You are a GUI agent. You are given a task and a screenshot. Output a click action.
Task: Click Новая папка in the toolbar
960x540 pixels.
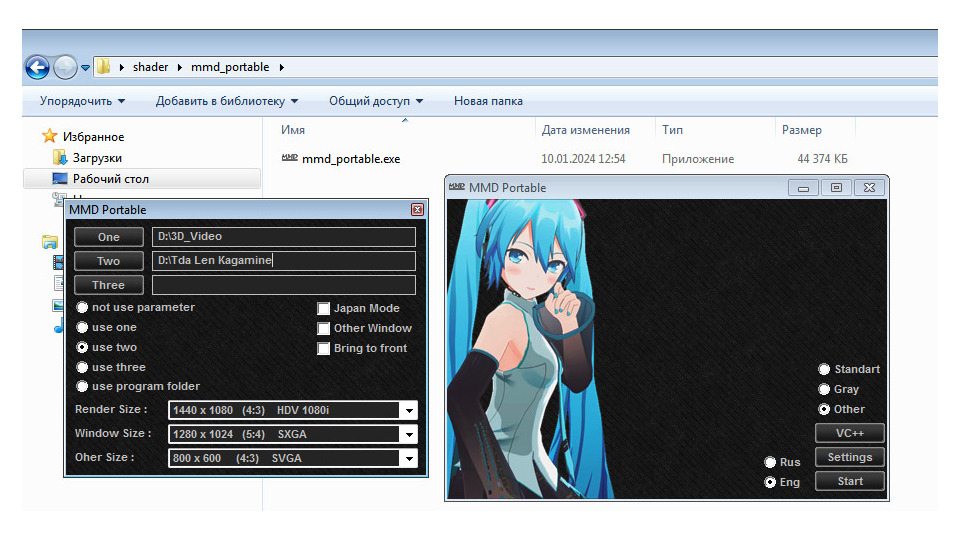click(488, 101)
